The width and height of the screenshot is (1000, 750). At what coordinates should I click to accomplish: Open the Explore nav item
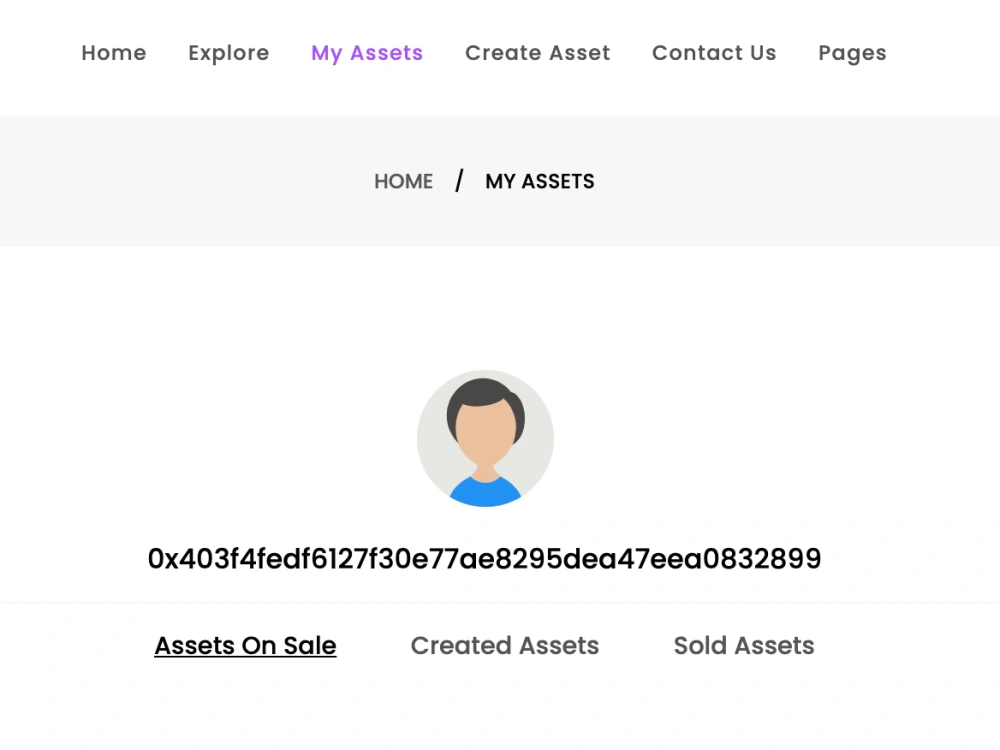click(229, 54)
